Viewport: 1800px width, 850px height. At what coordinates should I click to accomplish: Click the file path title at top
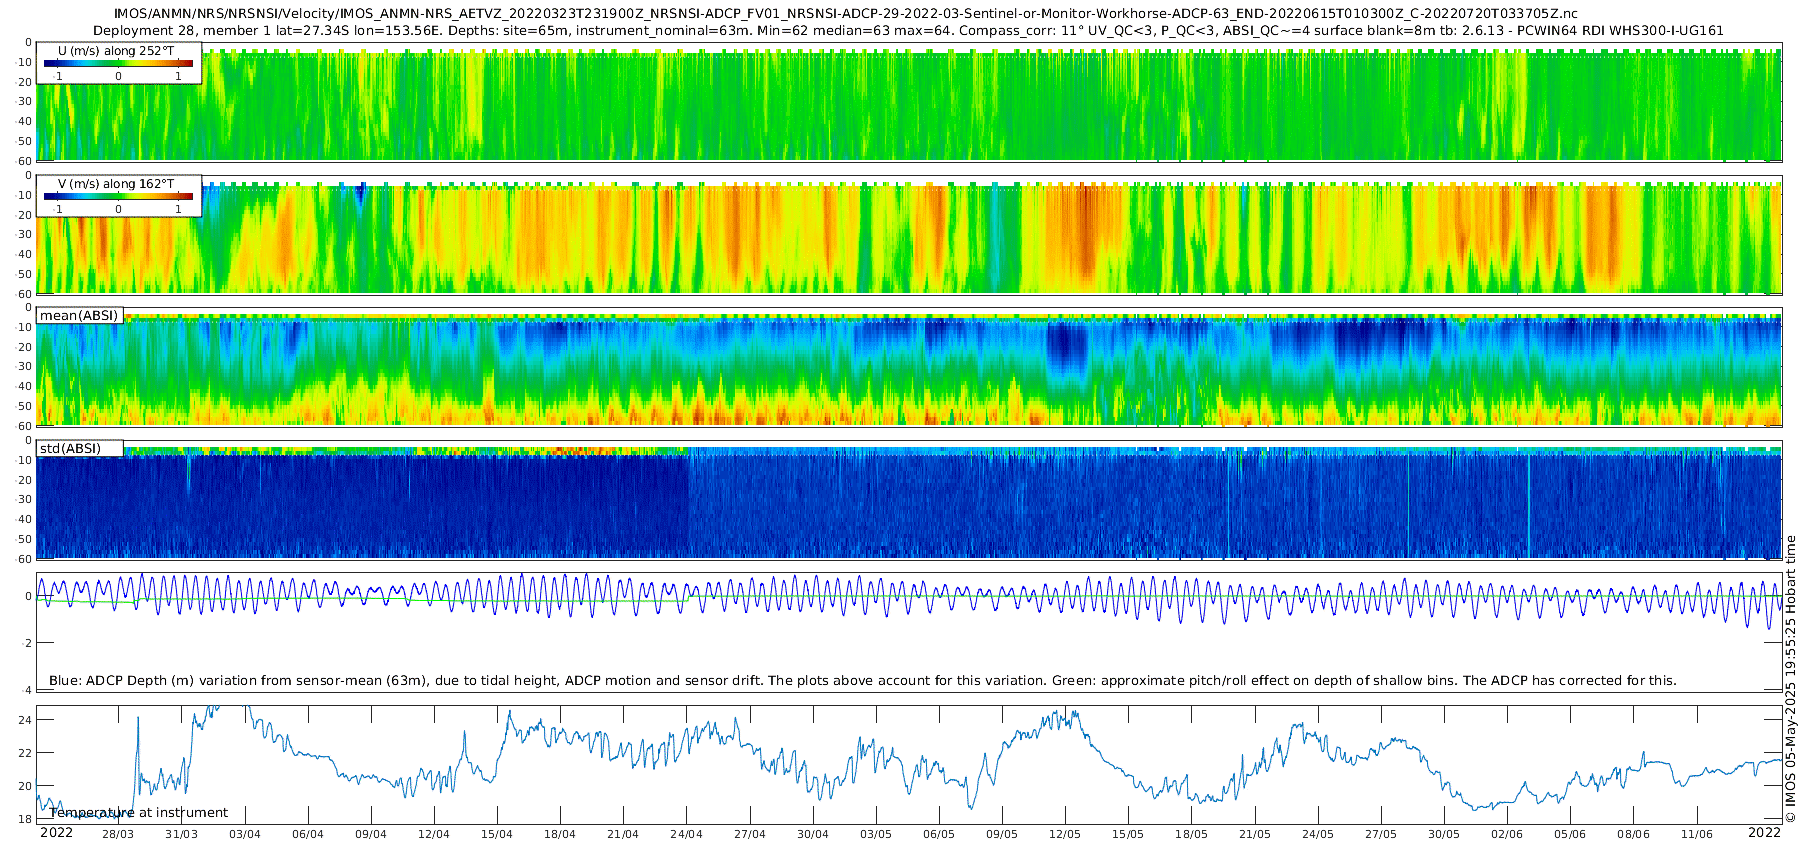point(846,13)
